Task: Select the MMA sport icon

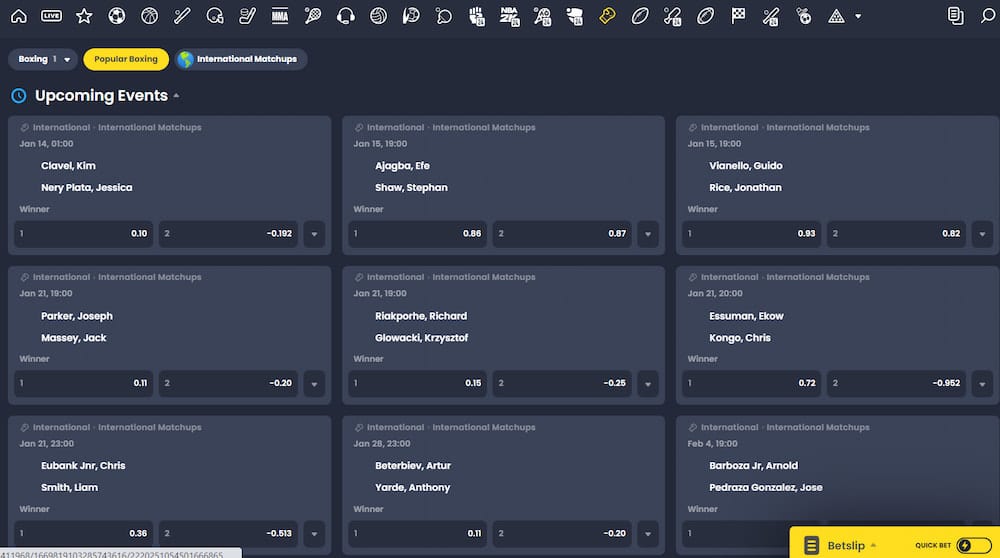Action: [x=280, y=16]
